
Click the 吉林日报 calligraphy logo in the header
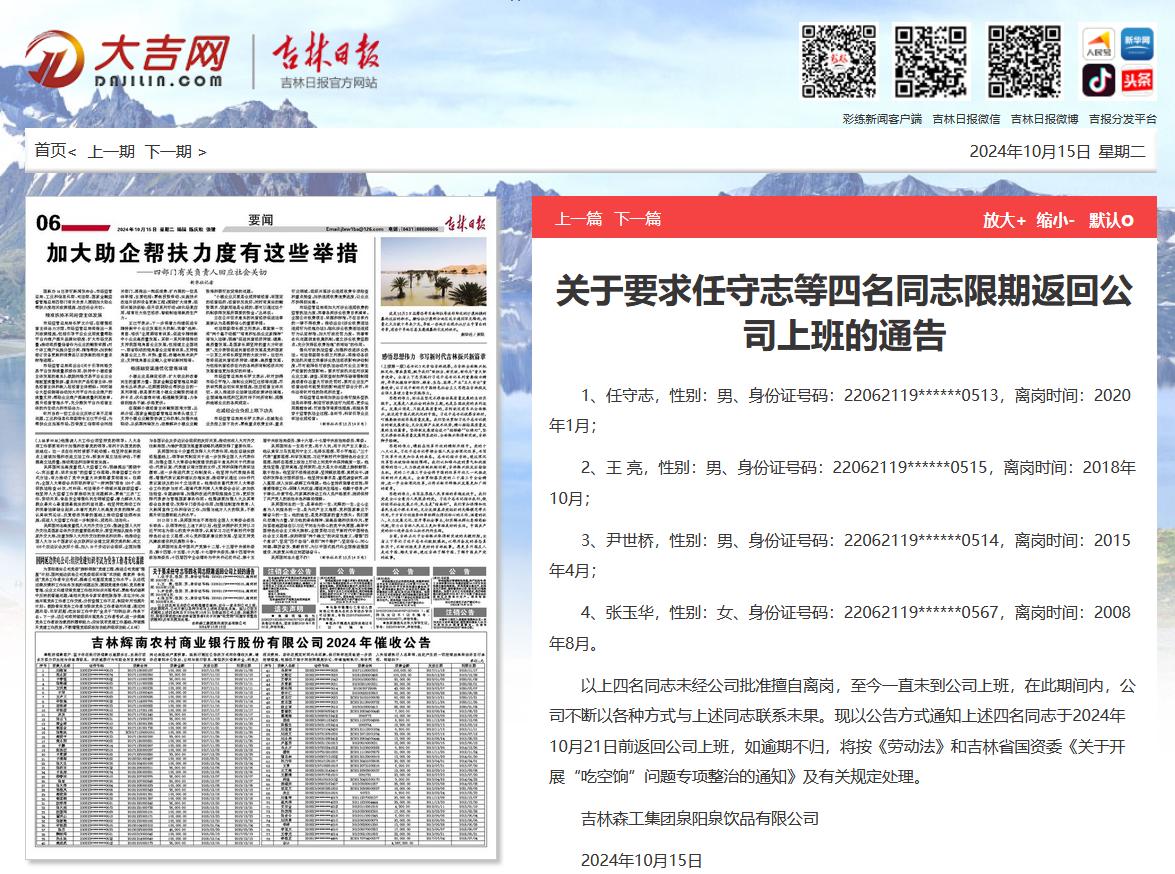pyautogui.click(x=326, y=53)
